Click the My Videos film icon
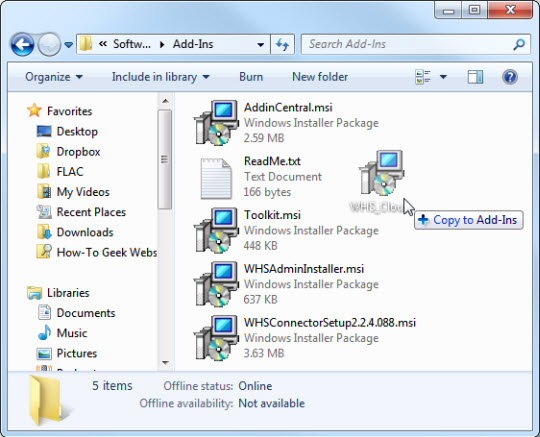This screenshot has height=437, width=540. 44,191
